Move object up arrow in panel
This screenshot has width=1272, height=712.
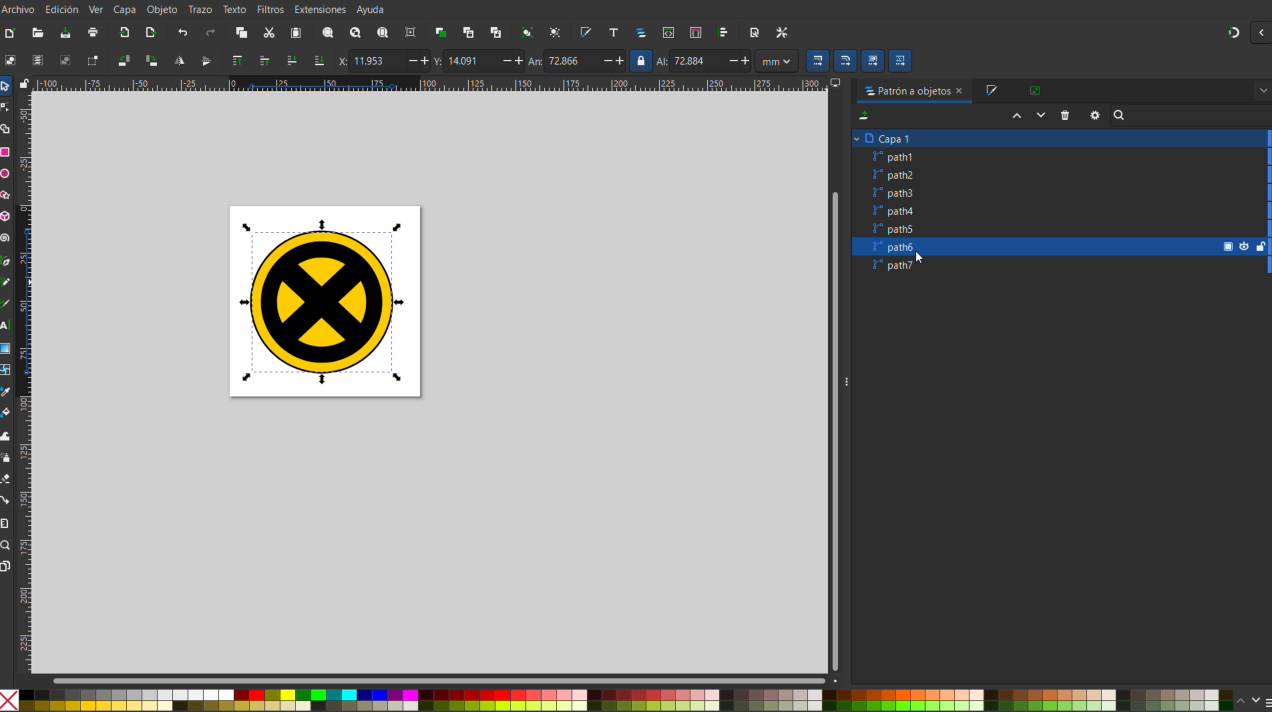tap(1017, 115)
